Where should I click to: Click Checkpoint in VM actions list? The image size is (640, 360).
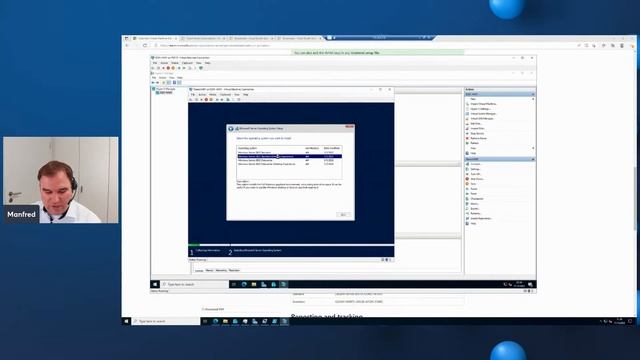click(477, 199)
